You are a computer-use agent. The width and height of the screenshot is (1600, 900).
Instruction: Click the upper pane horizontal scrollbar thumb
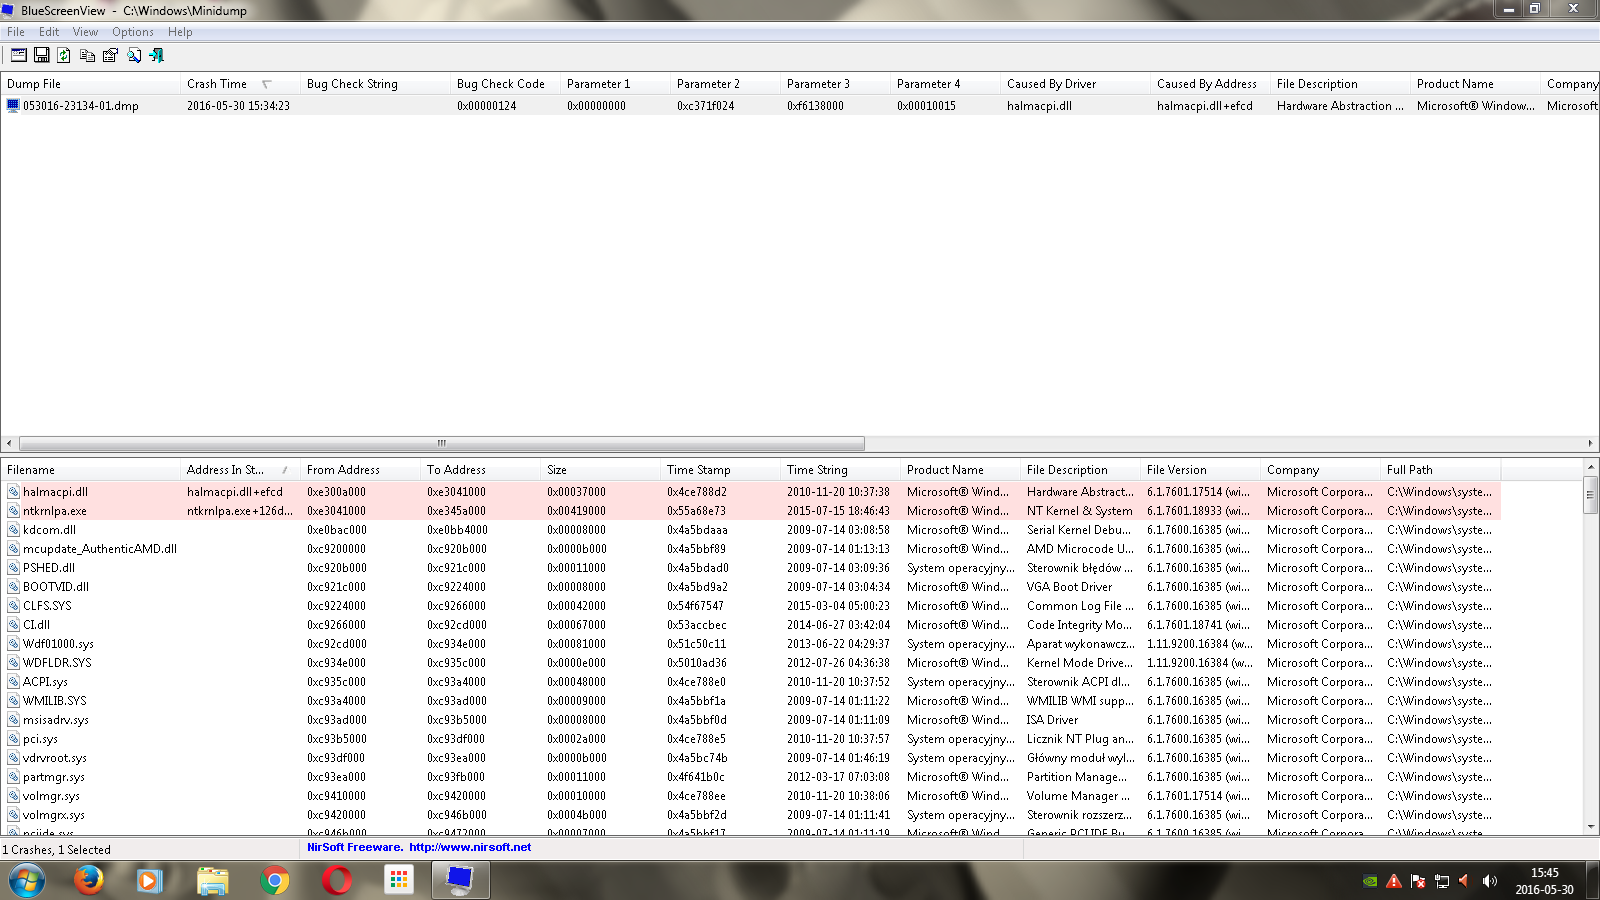coord(441,443)
